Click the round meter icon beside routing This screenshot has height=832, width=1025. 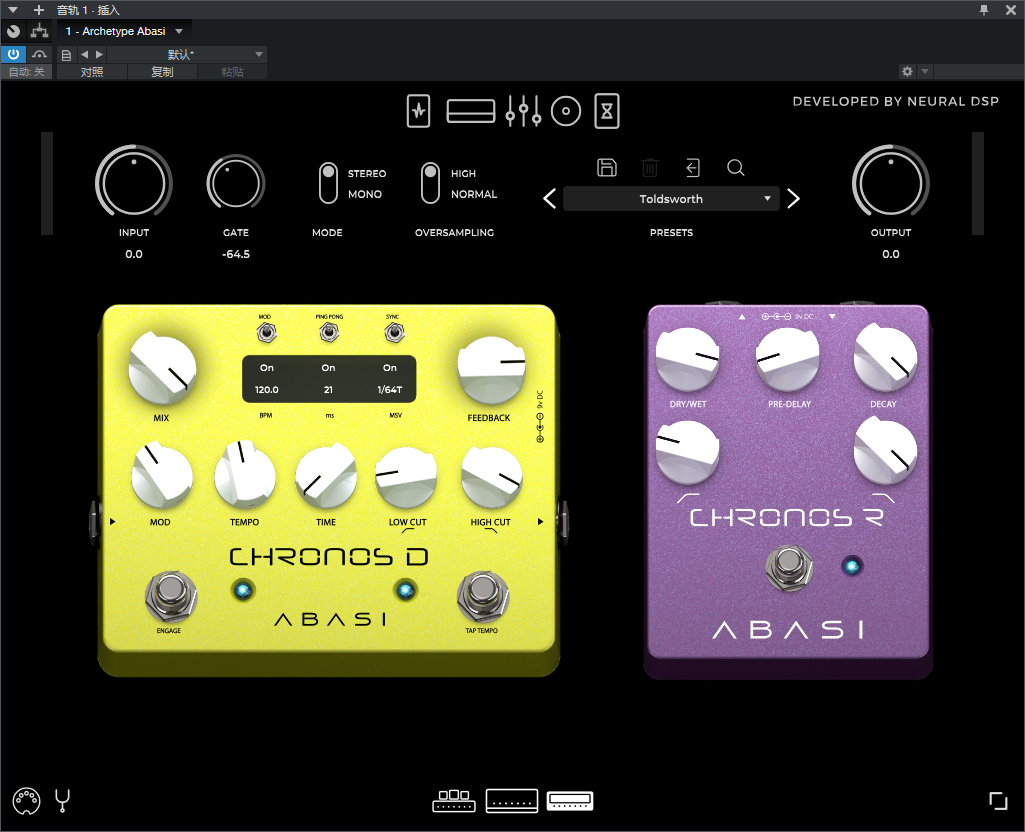13,31
